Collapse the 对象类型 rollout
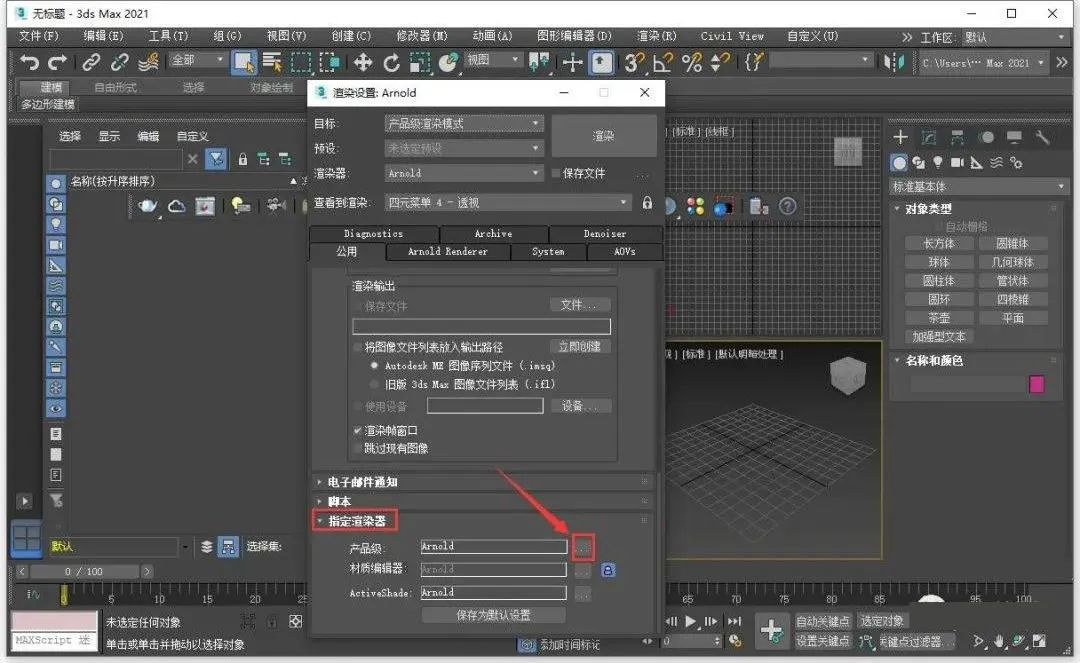Viewport: 1080px width, 663px height. [927, 209]
